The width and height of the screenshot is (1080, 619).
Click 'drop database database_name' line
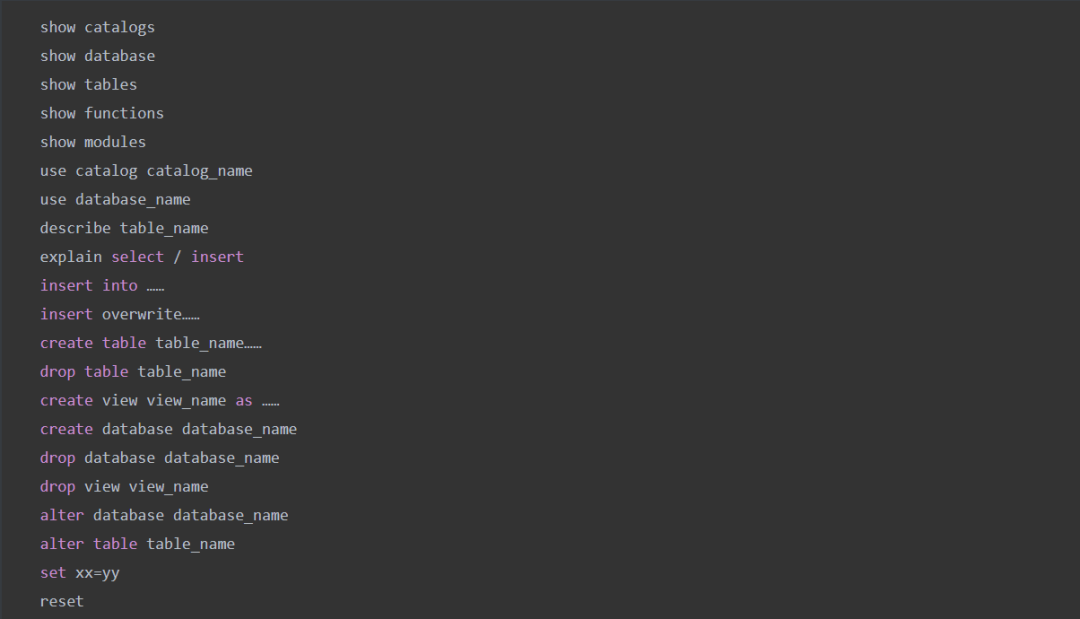point(160,458)
